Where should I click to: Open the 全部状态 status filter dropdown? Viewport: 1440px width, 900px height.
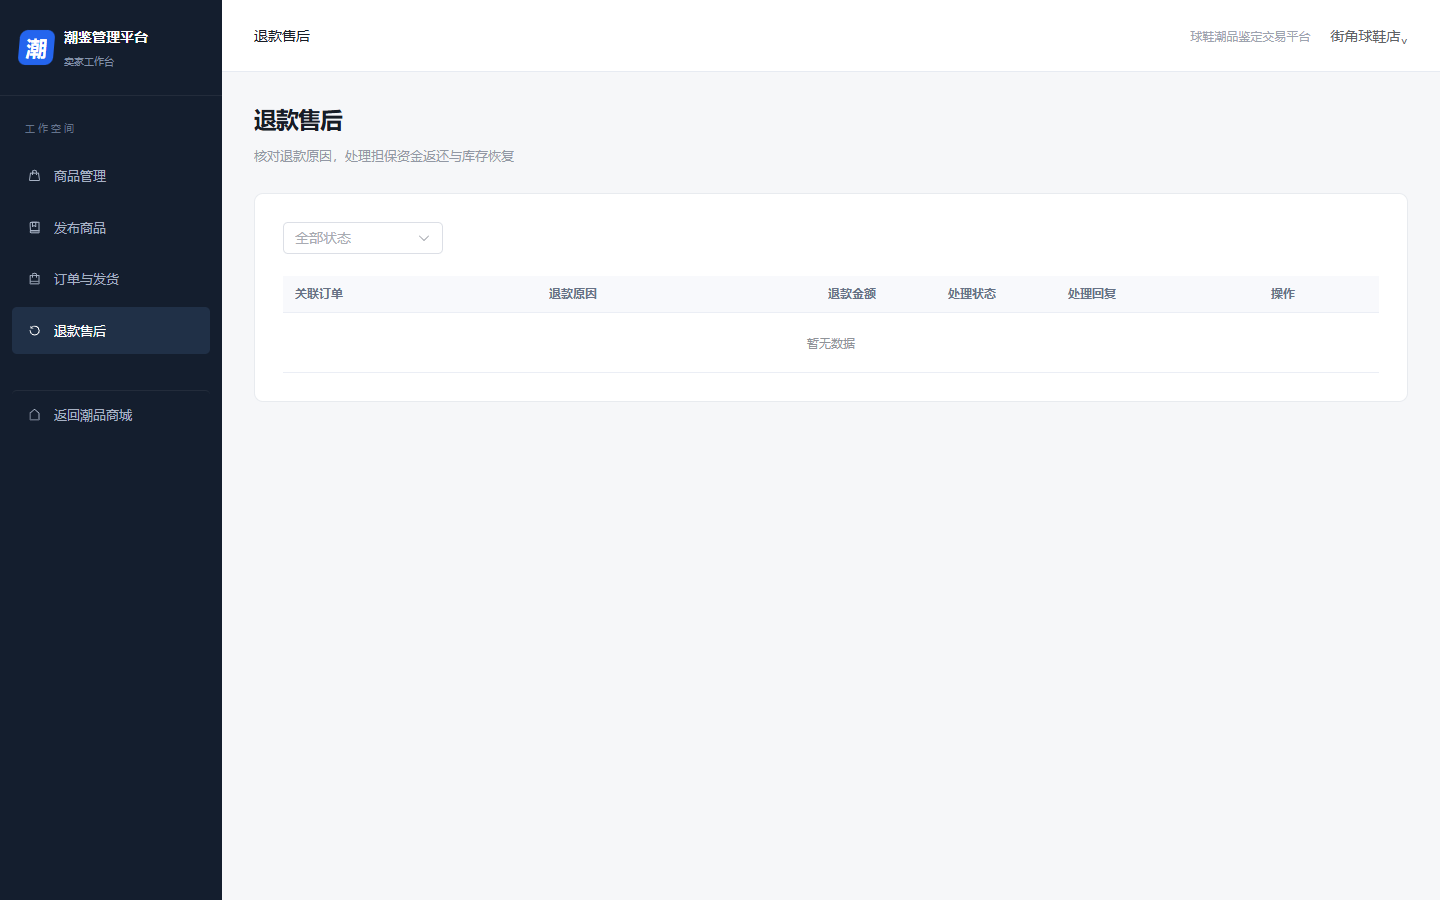pos(363,238)
